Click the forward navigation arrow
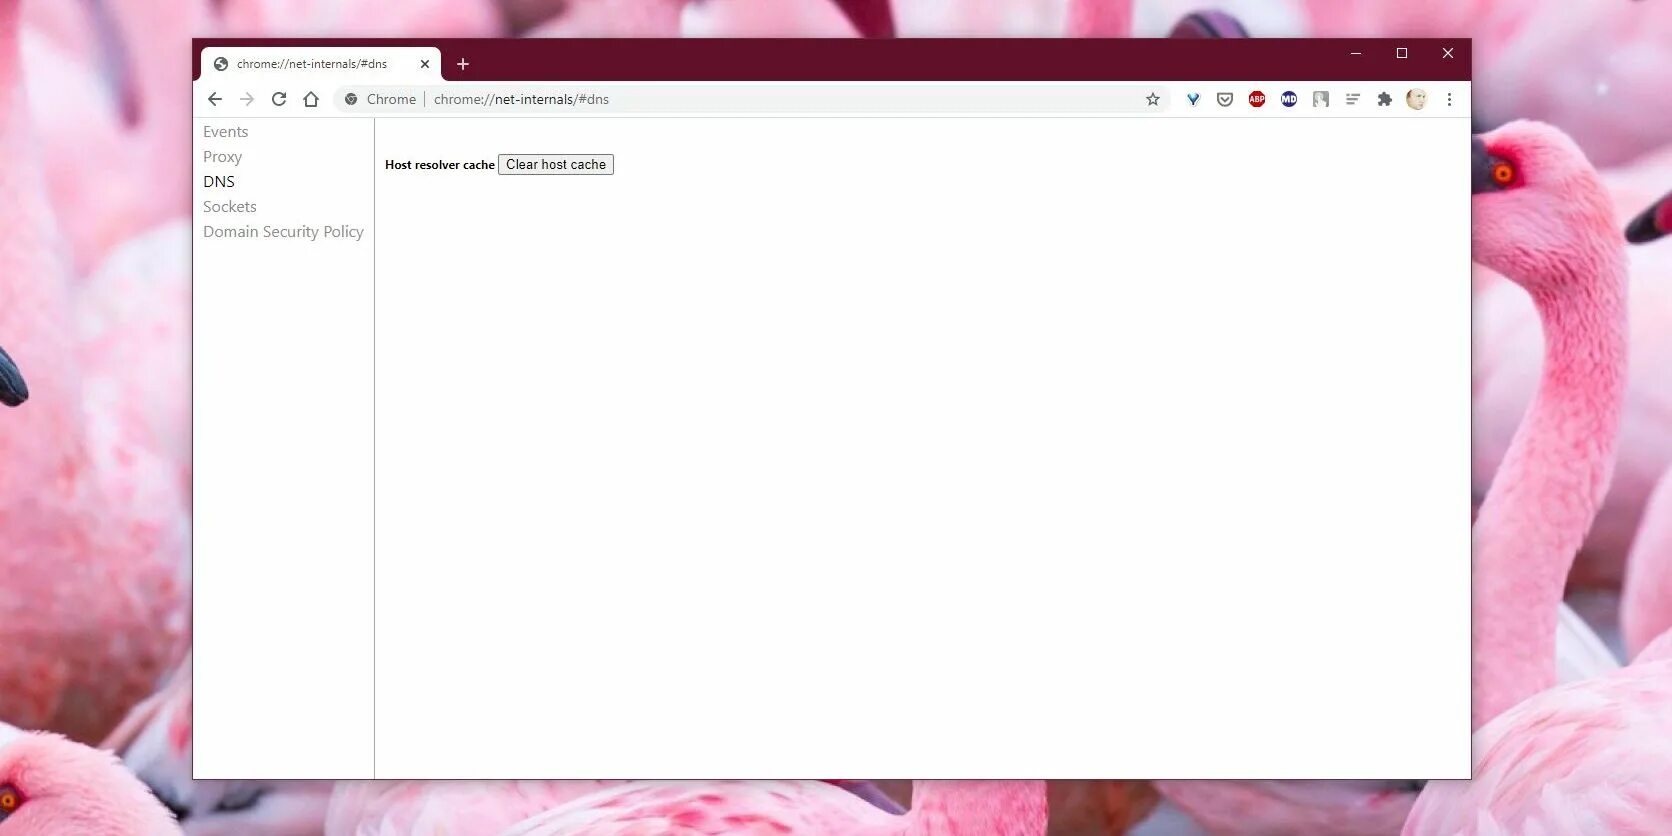 tap(247, 99)
